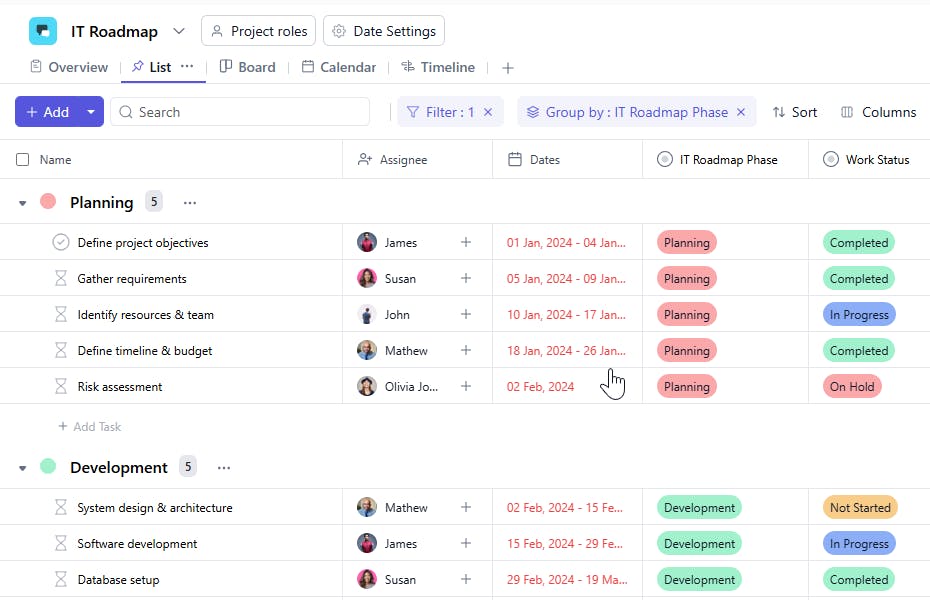Mark Define project objectives complete circle
930x600 pixels.
tap(61, 242)
